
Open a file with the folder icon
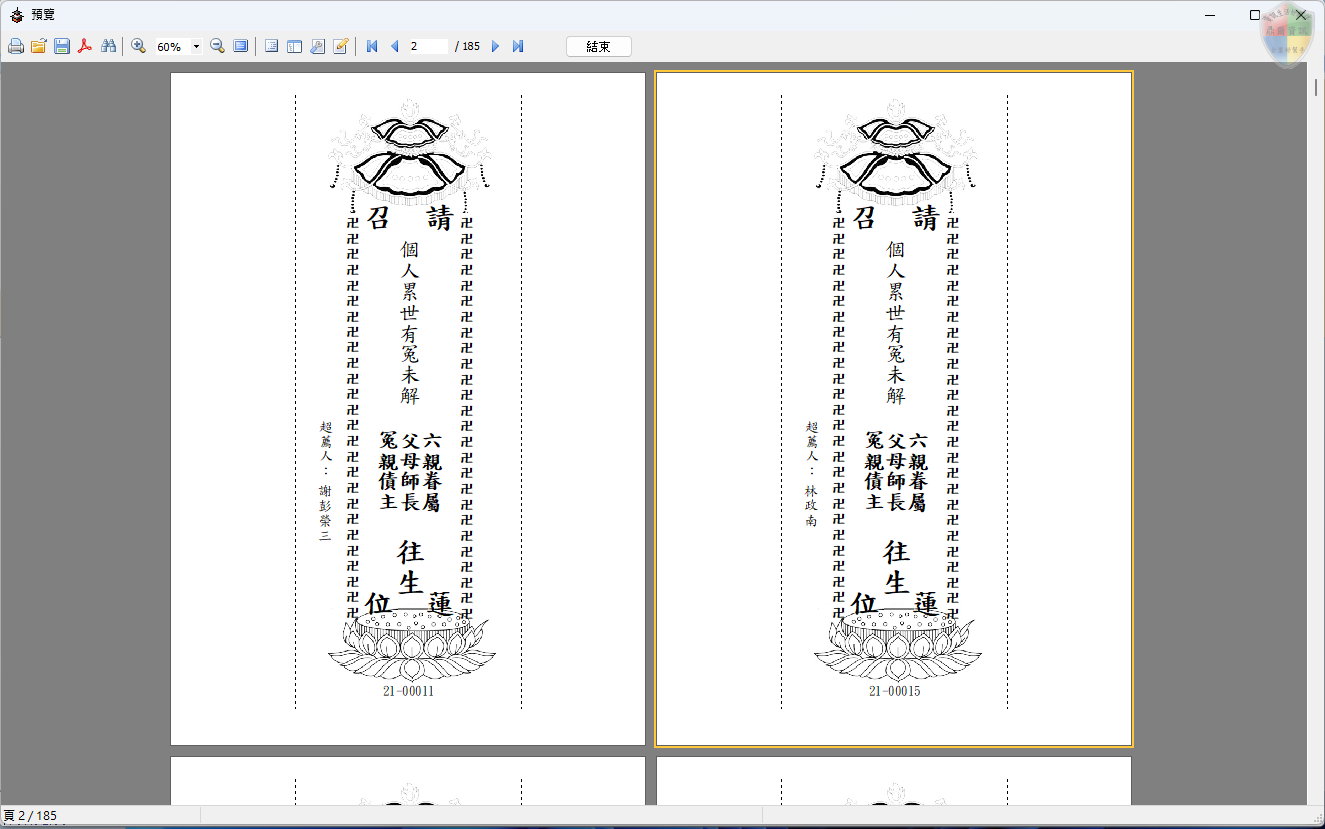39,47
